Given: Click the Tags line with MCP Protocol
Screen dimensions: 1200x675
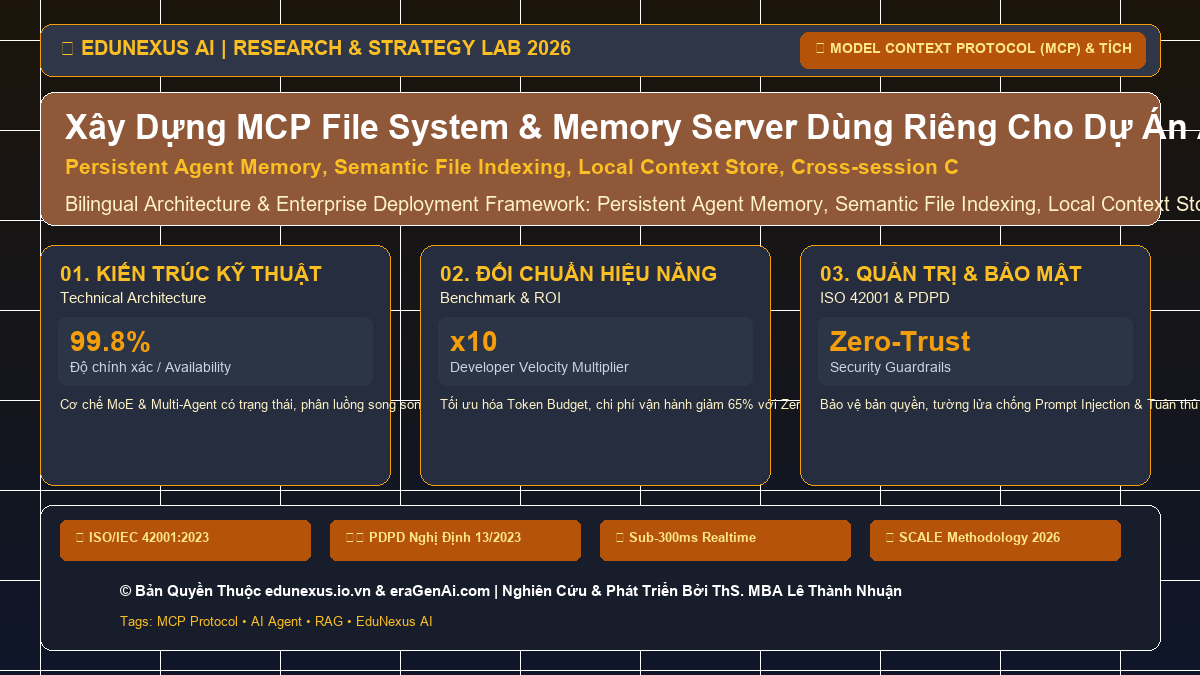Looking at the screenshot, I should pos(276,621).
